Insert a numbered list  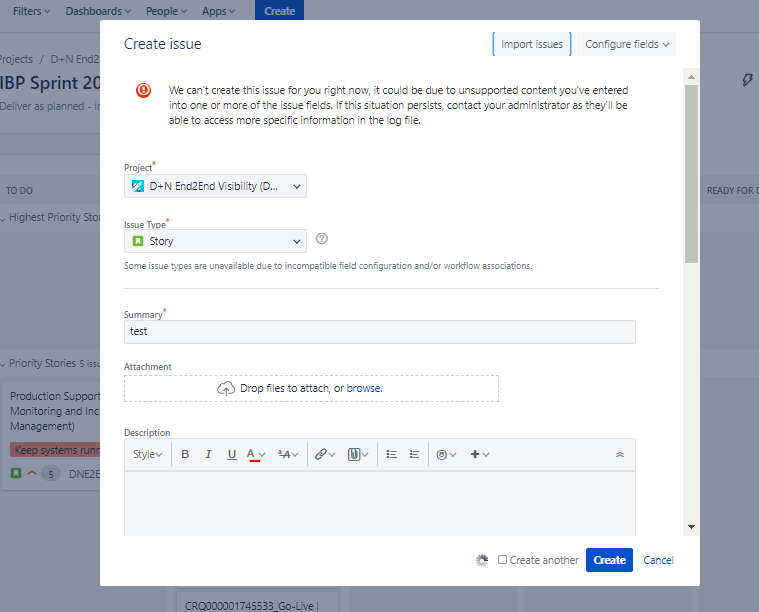(414, 454)
